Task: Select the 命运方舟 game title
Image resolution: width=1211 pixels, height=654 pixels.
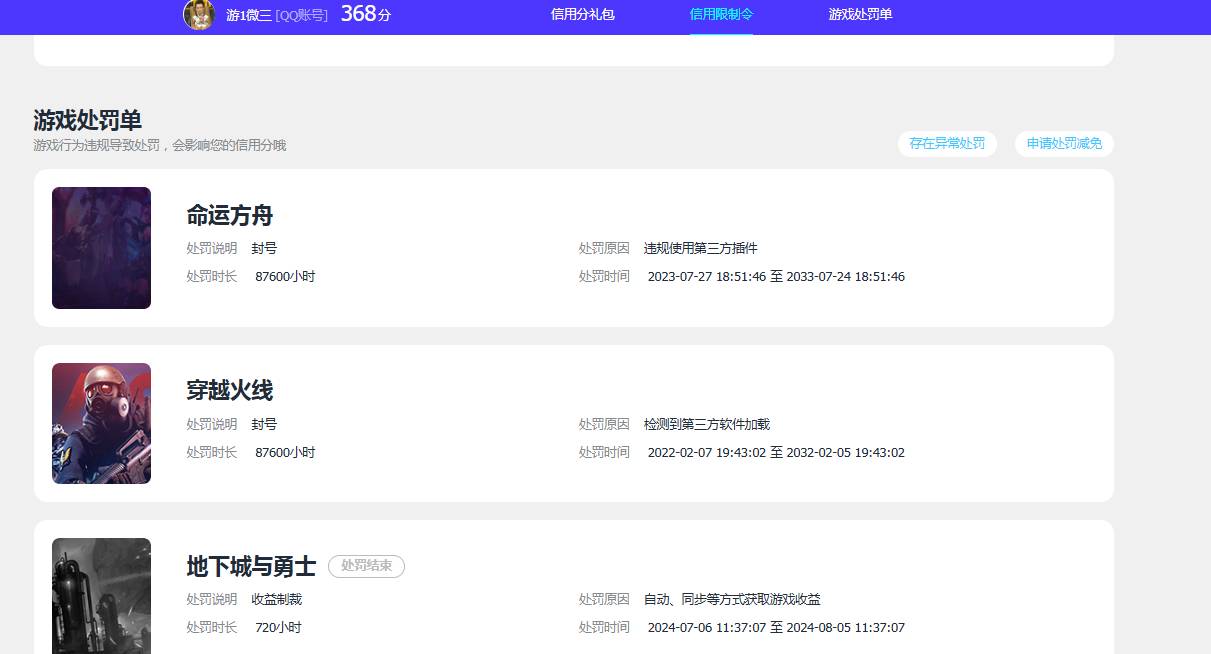Action: tap(229, 215)
